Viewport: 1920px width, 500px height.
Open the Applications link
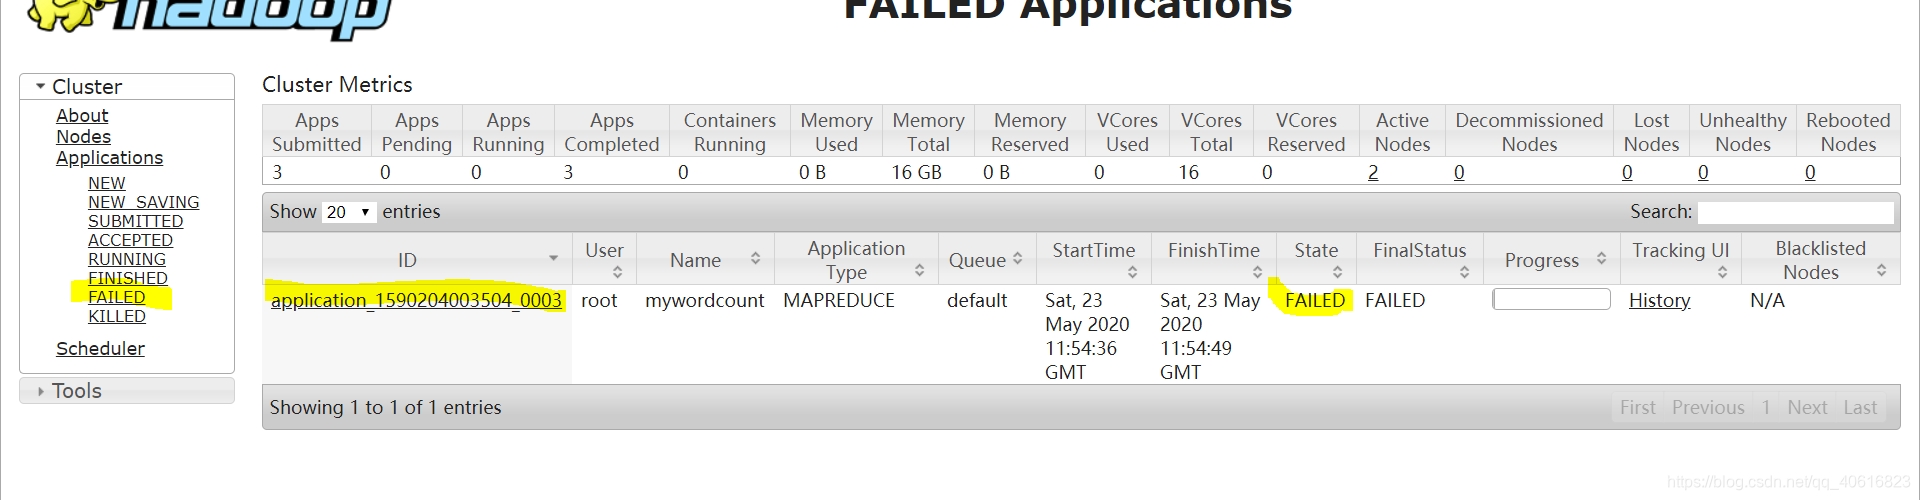tap(109, 158)
